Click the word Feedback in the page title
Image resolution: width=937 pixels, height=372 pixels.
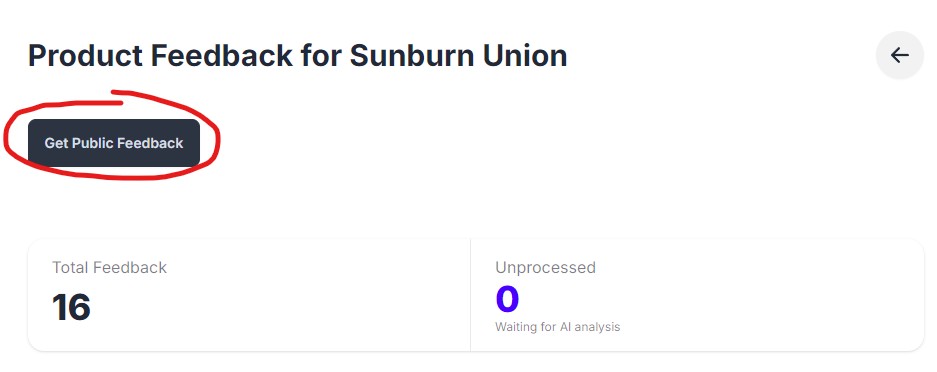(x=222, y=56)
